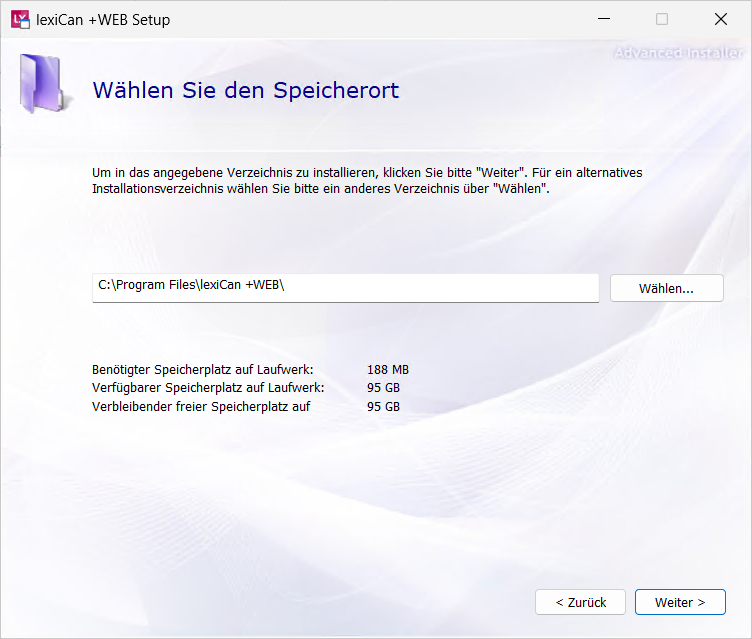This screenshot has height=639, width=752.
Task: Select the 'Verfügbarer Speicherplatz auf Laufwerk' label
Action: point(208,388)
